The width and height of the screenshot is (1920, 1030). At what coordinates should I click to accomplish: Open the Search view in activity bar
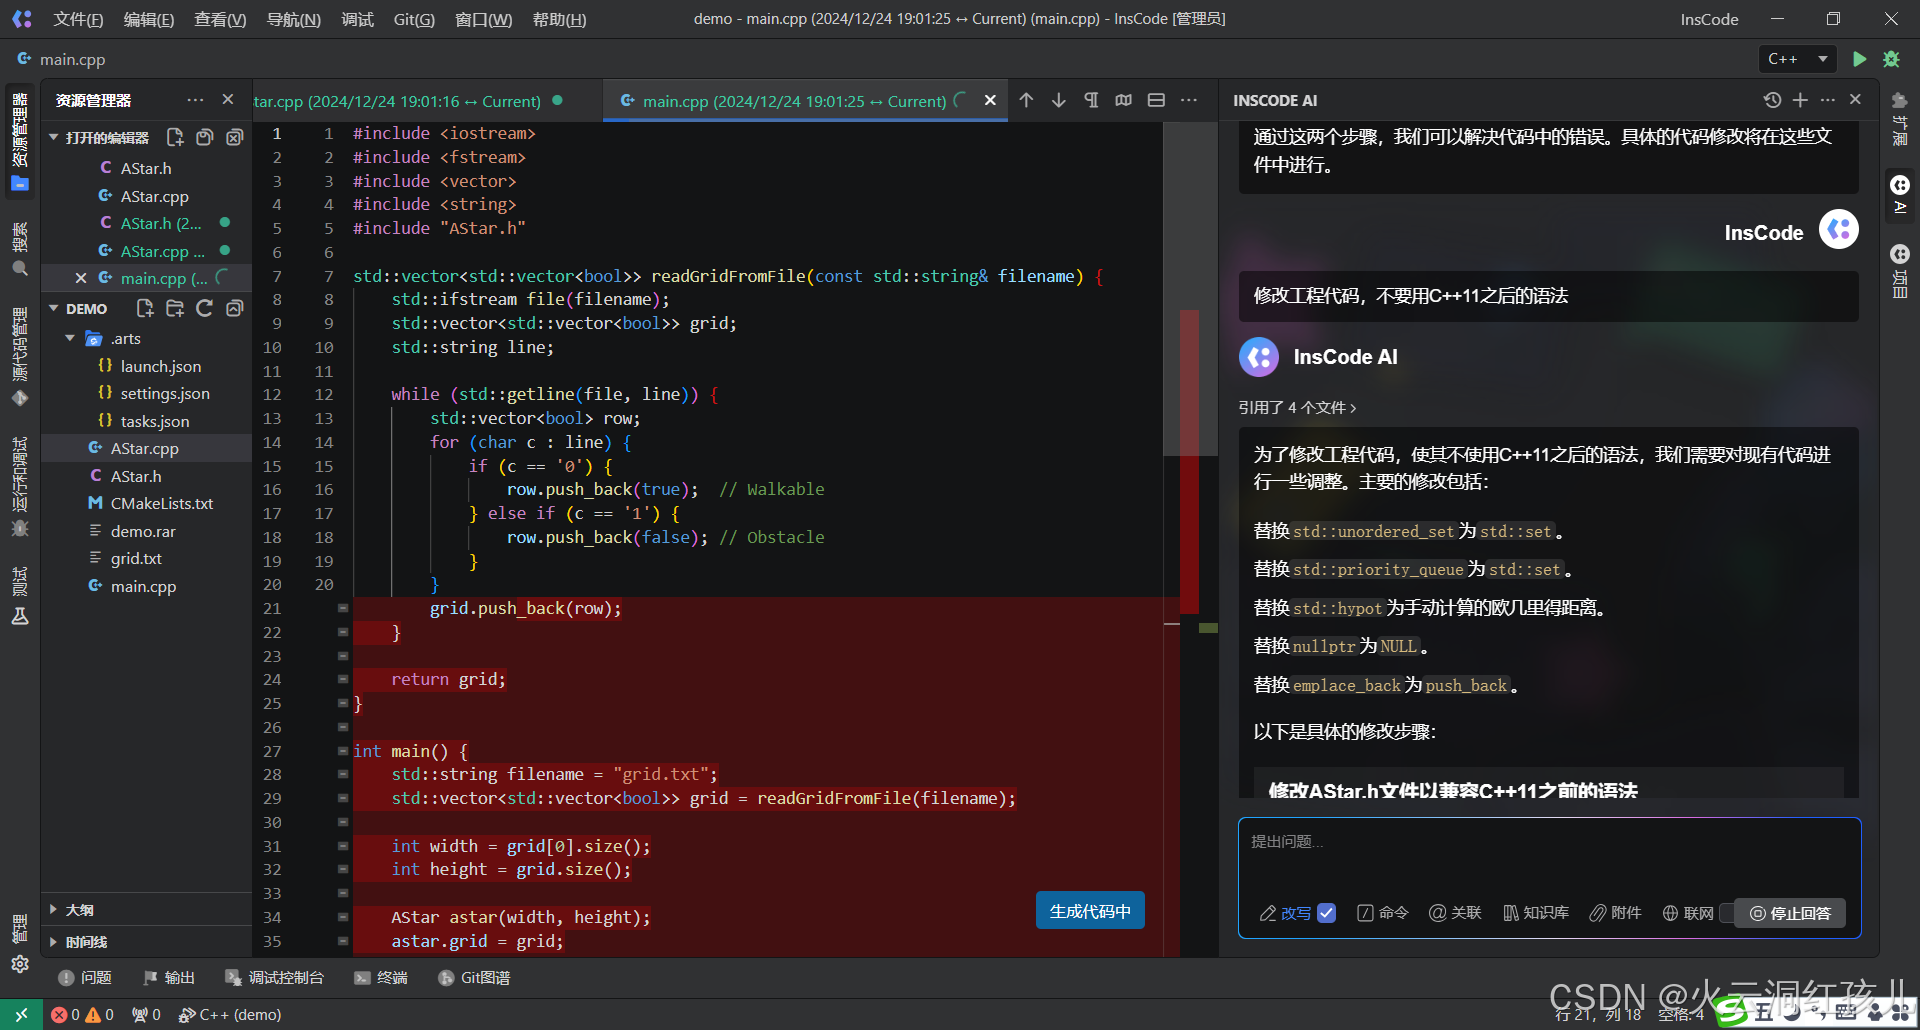coord(20,250)
